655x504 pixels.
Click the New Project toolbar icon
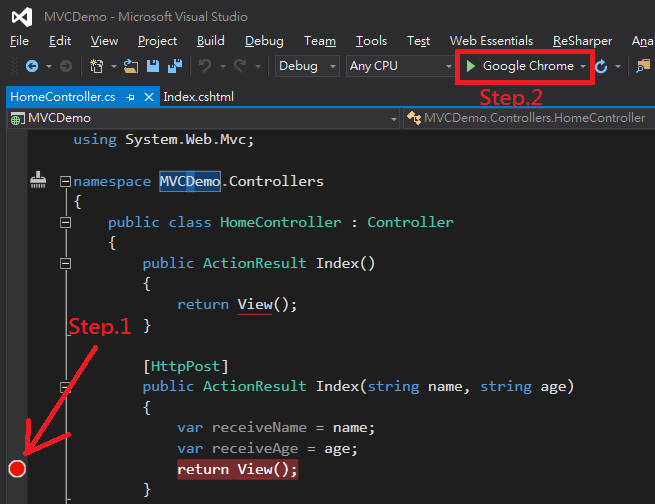click(x=96, y=66)
